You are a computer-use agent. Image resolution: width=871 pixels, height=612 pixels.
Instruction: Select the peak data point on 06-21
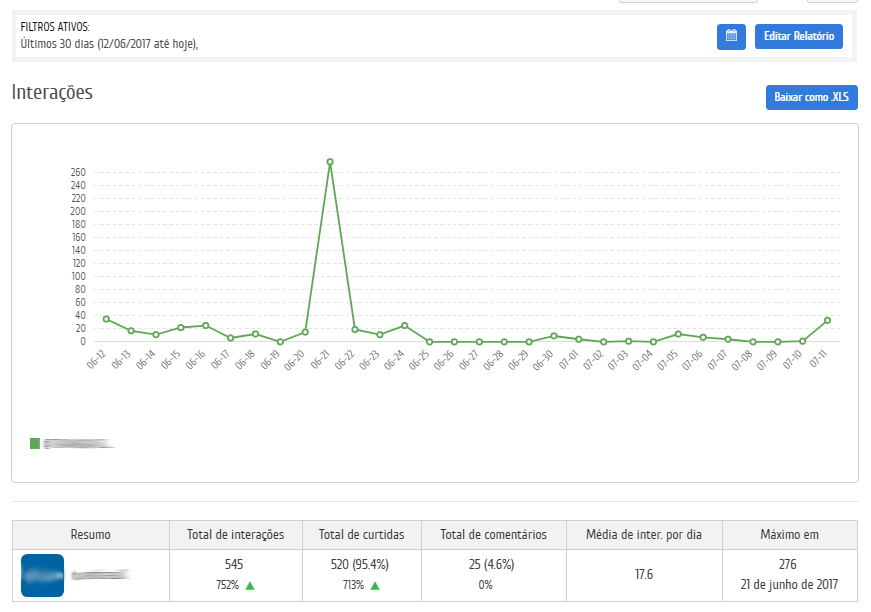click(330, 162)
